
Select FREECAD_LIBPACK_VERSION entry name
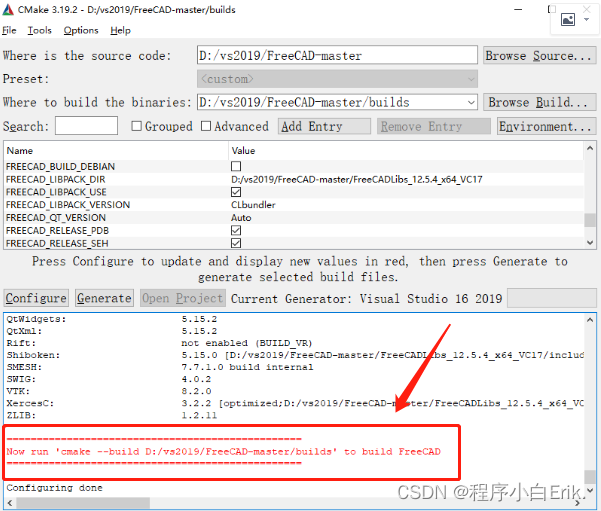tap(68, 205)
